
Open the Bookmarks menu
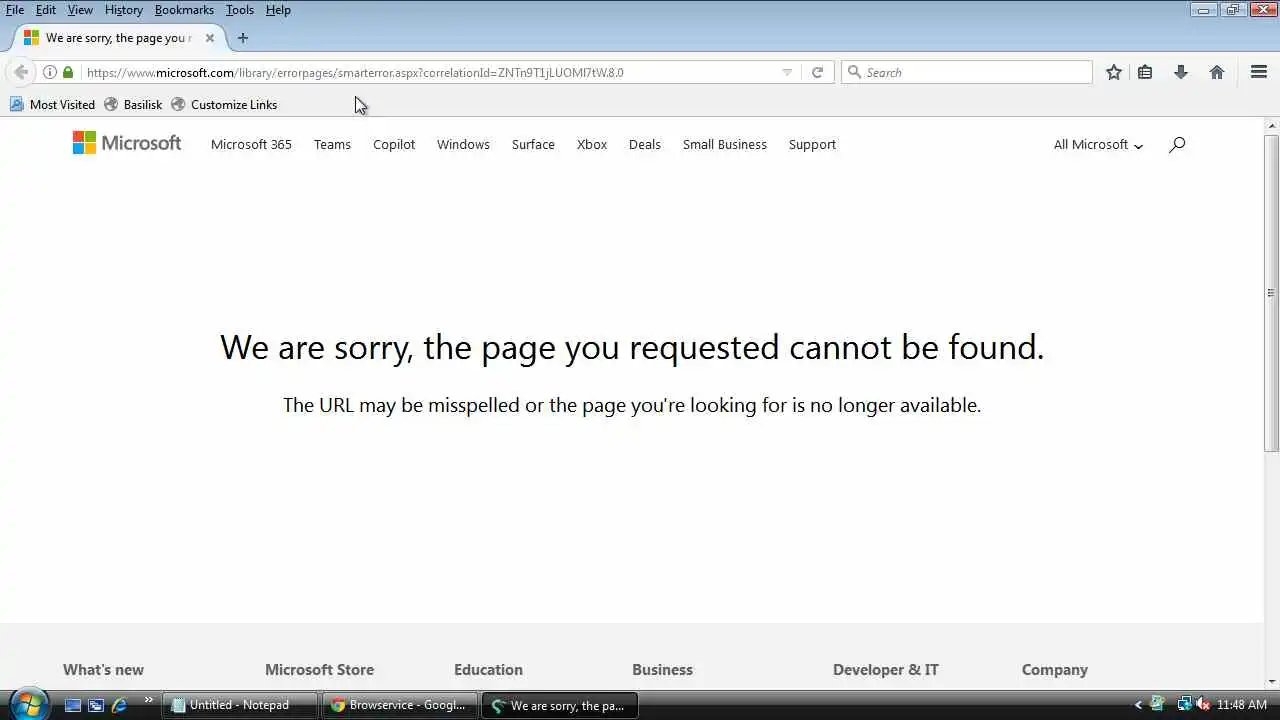[184, 10]
